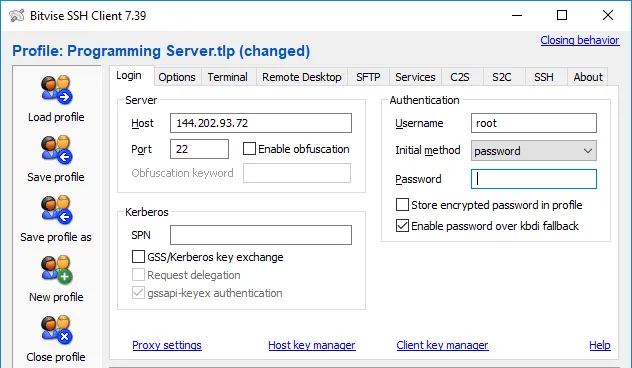Viewport: 632px width, 368px height.
Task: Click the Save profile as icon
Action: tap(56, 210)
